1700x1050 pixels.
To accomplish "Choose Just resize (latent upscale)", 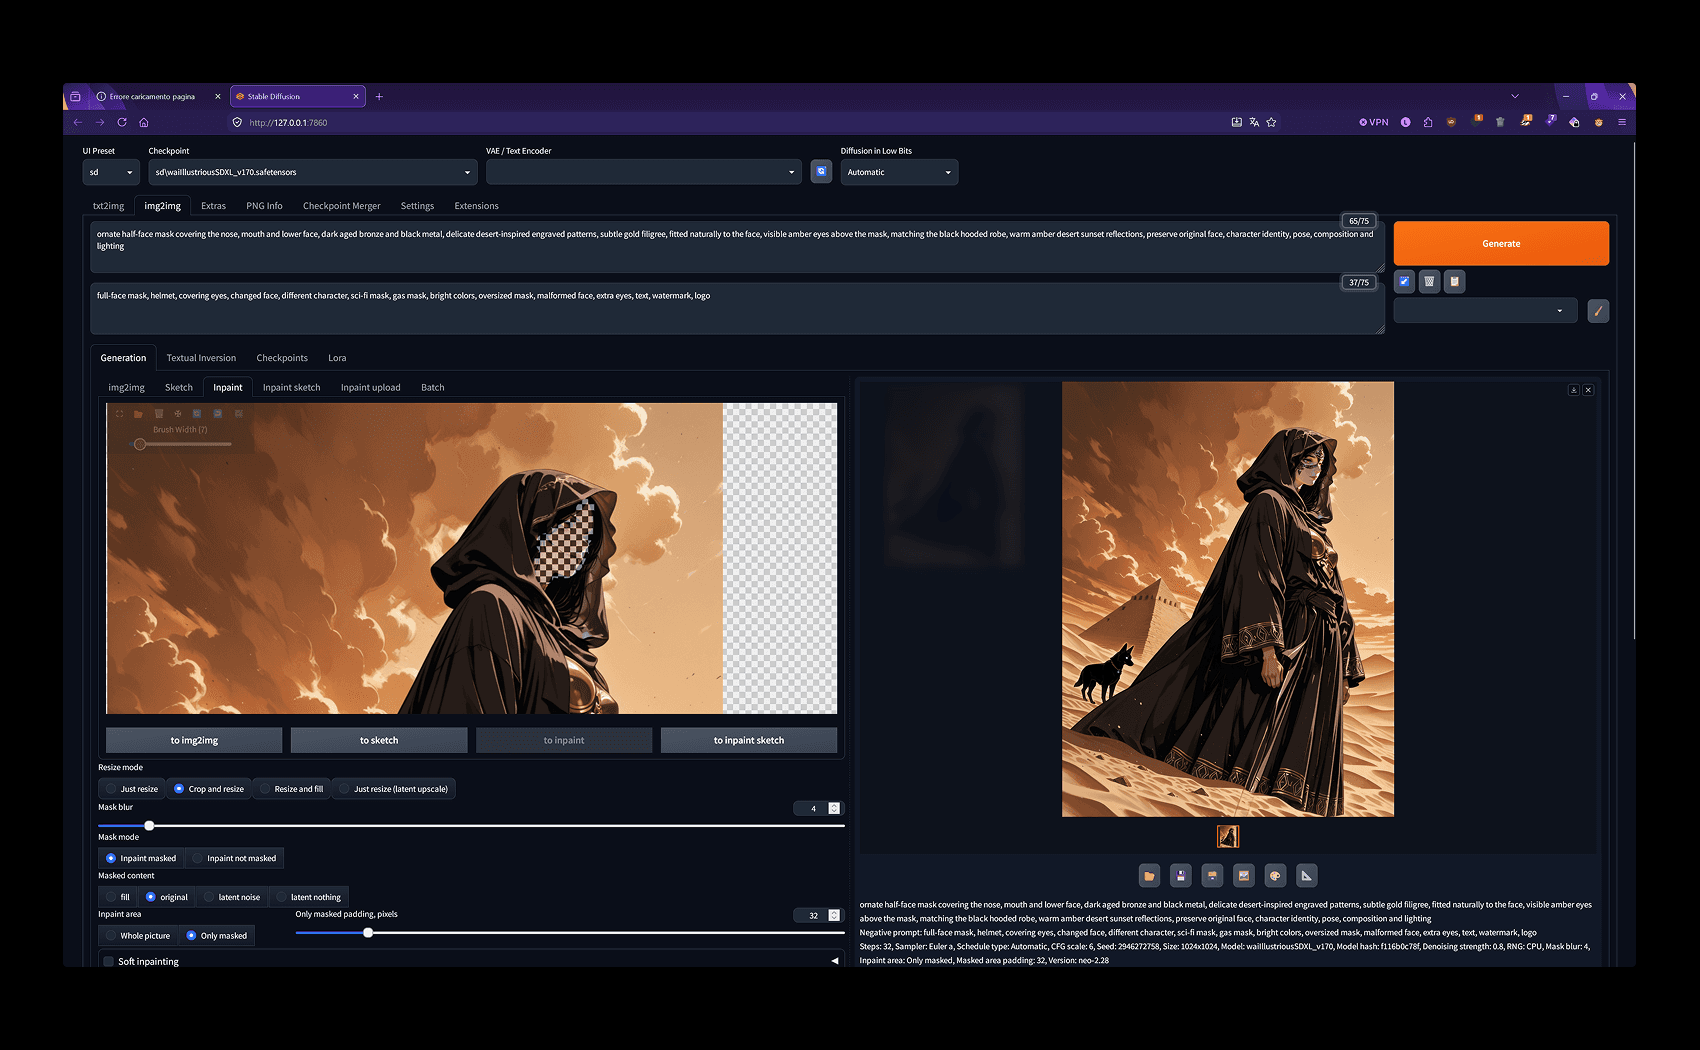I will click(393, 789).
